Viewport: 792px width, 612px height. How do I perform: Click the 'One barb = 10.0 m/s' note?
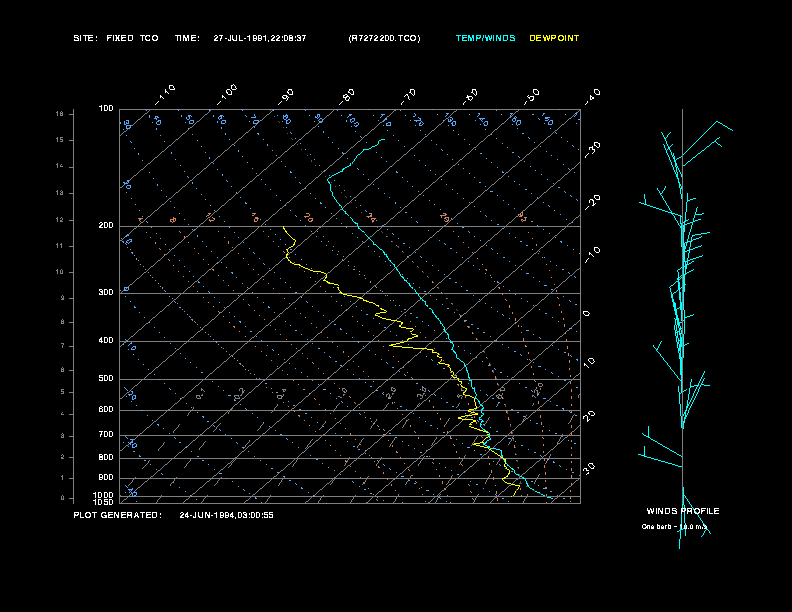click(x=675, y=527)
